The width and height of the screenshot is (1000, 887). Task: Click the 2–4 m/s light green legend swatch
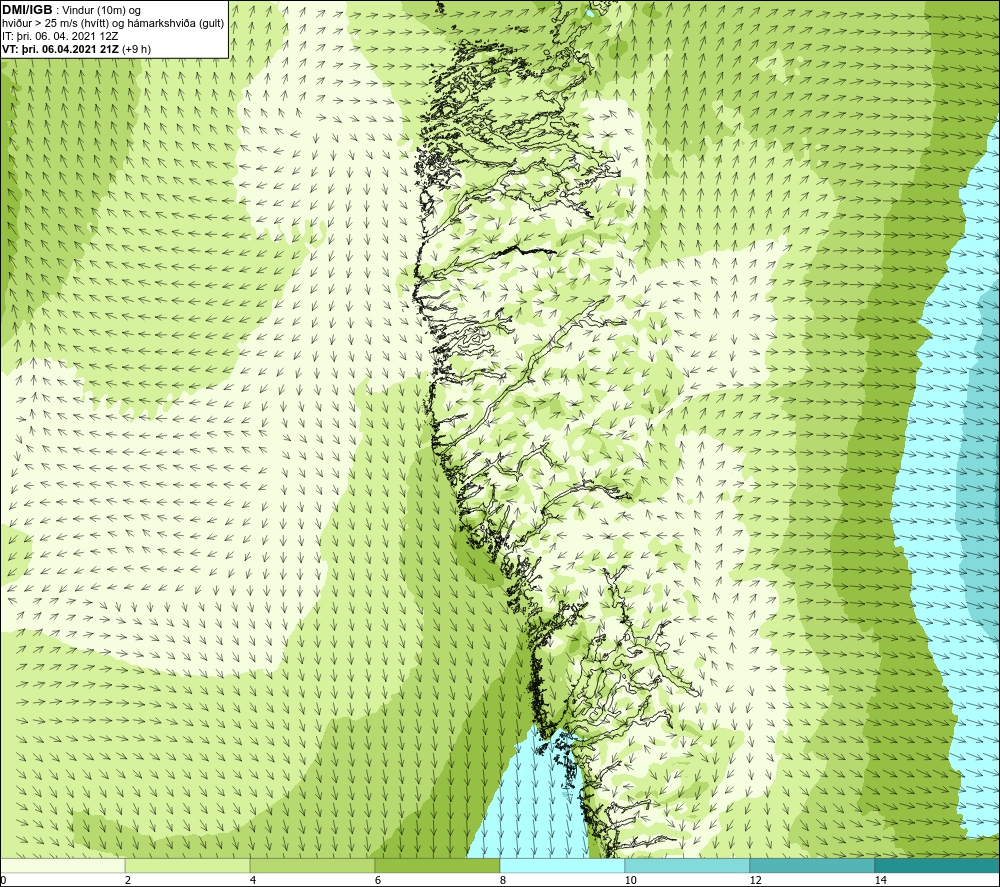pos(188,865)
